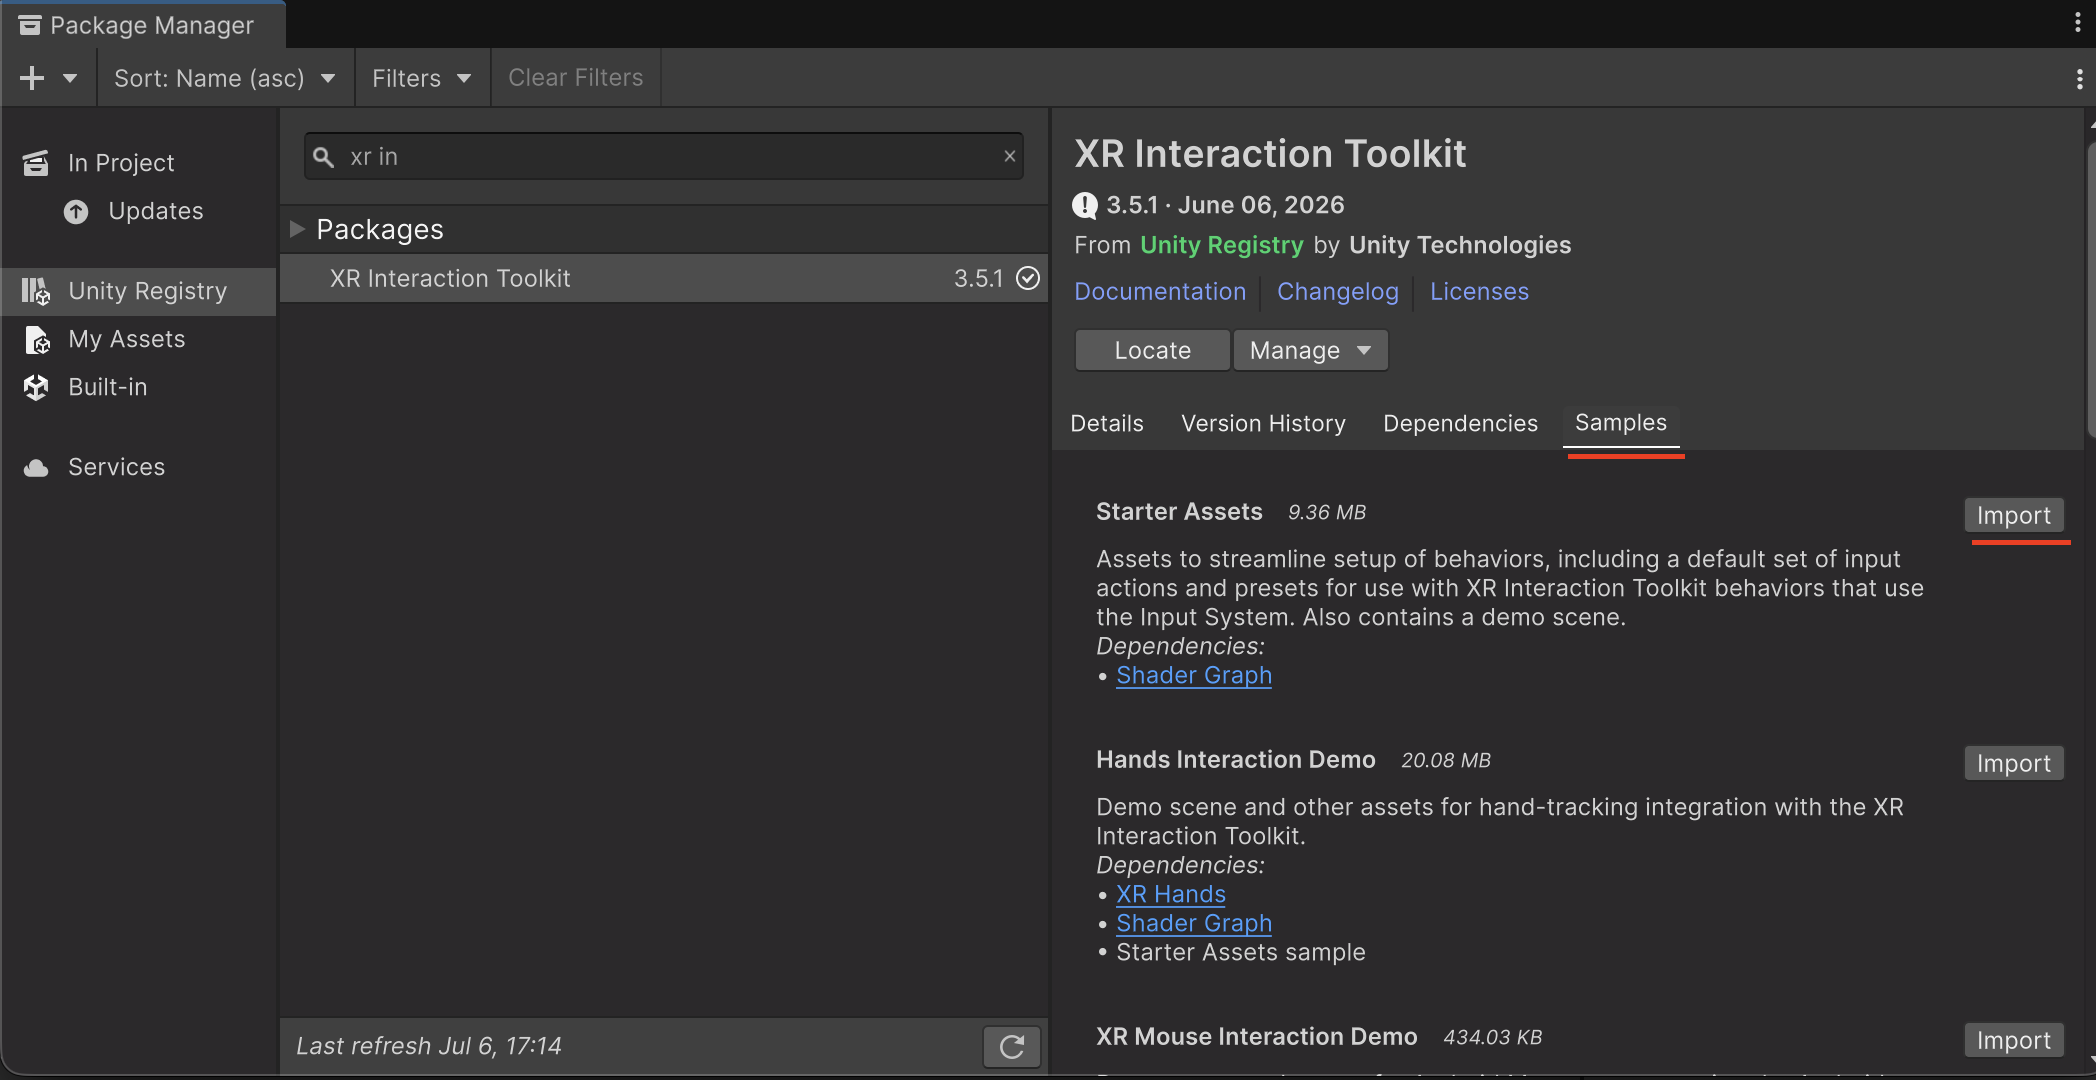Open the Filters dropdown

point(422,78)
